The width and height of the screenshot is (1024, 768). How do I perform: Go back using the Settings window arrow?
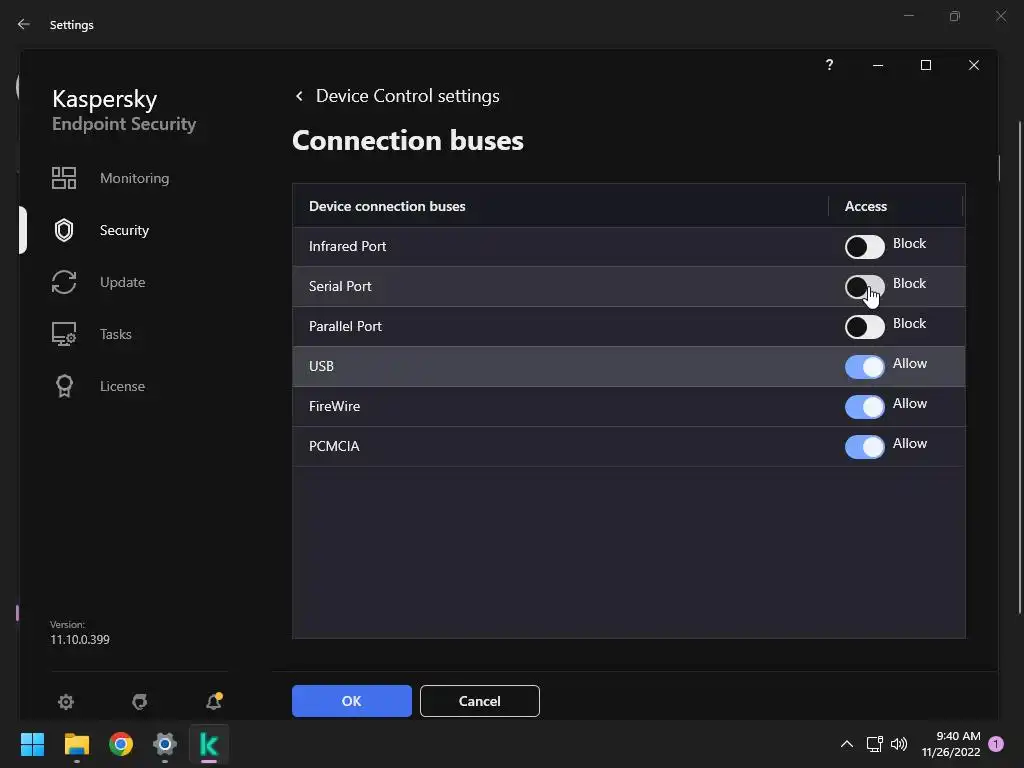pos(24,24)
